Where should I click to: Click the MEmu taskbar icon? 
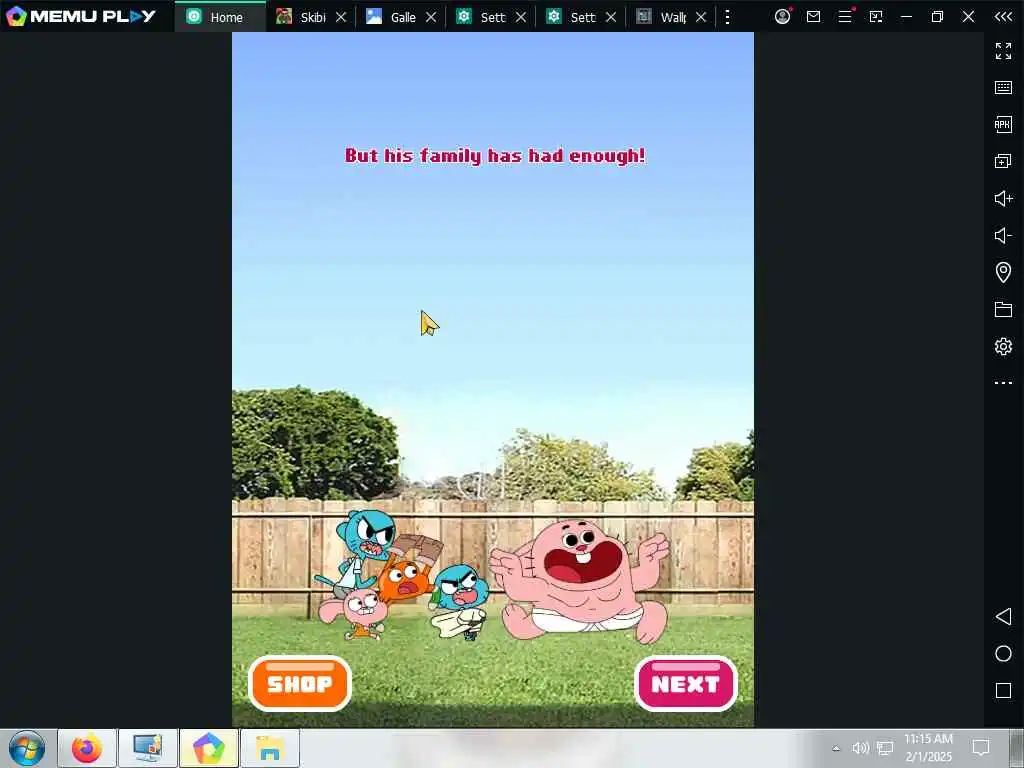click(208, 748)
